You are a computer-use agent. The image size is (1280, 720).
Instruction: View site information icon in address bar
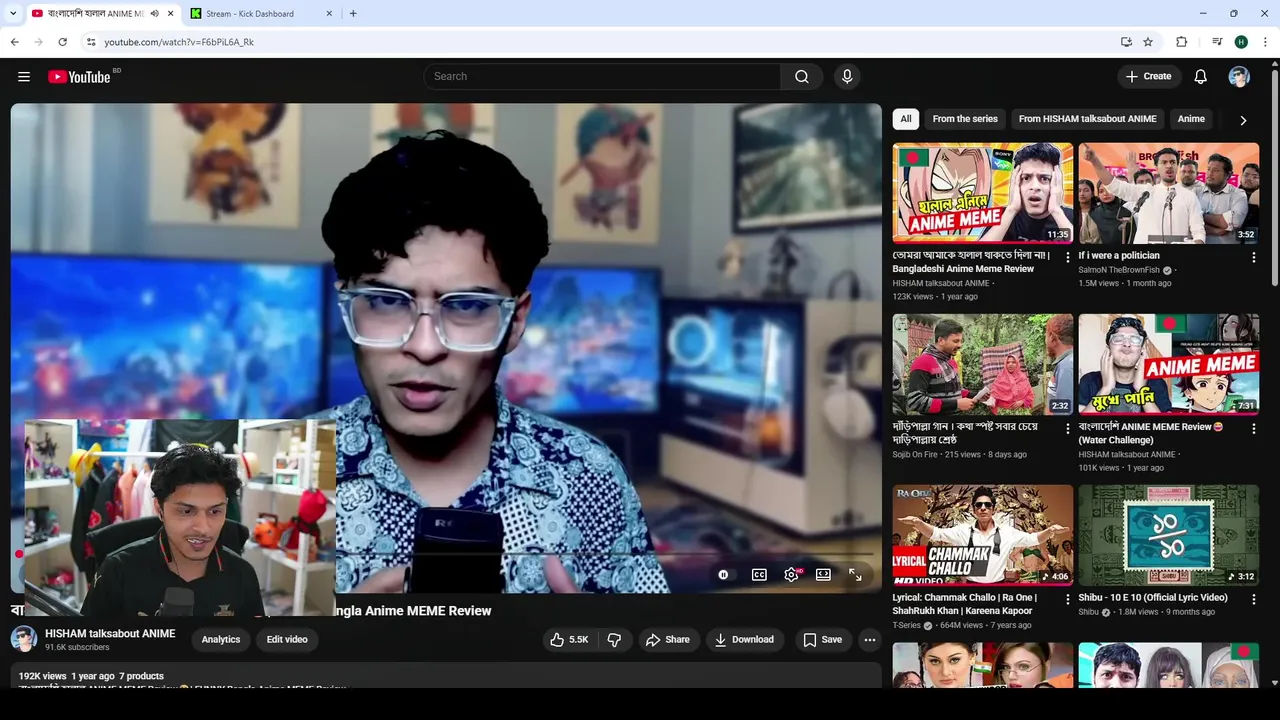pos(91,42)
